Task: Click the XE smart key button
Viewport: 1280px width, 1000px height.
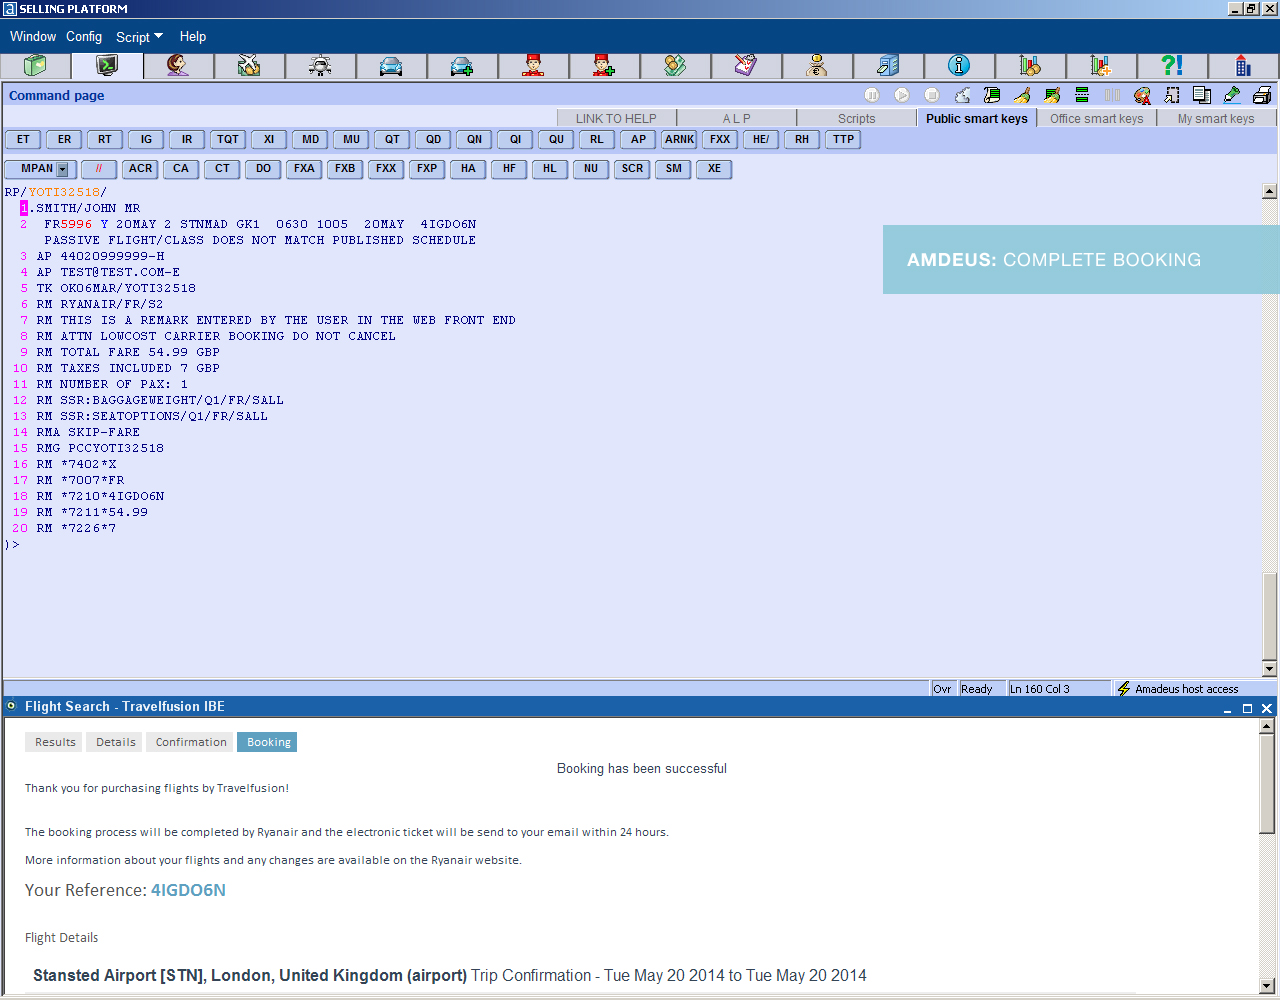Action: [x=714, y=169]
